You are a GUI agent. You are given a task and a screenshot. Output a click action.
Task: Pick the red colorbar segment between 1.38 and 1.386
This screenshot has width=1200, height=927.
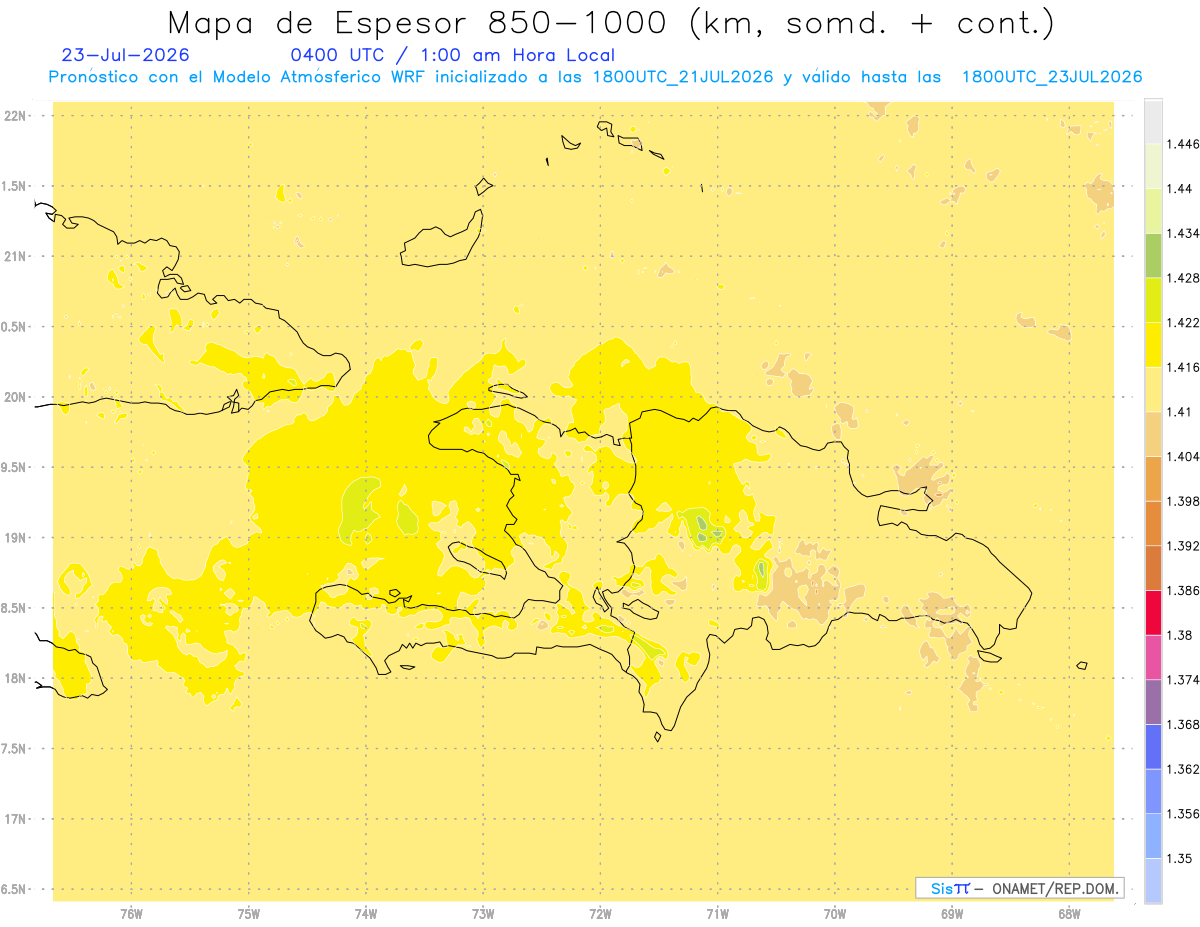pos(1153,613)
